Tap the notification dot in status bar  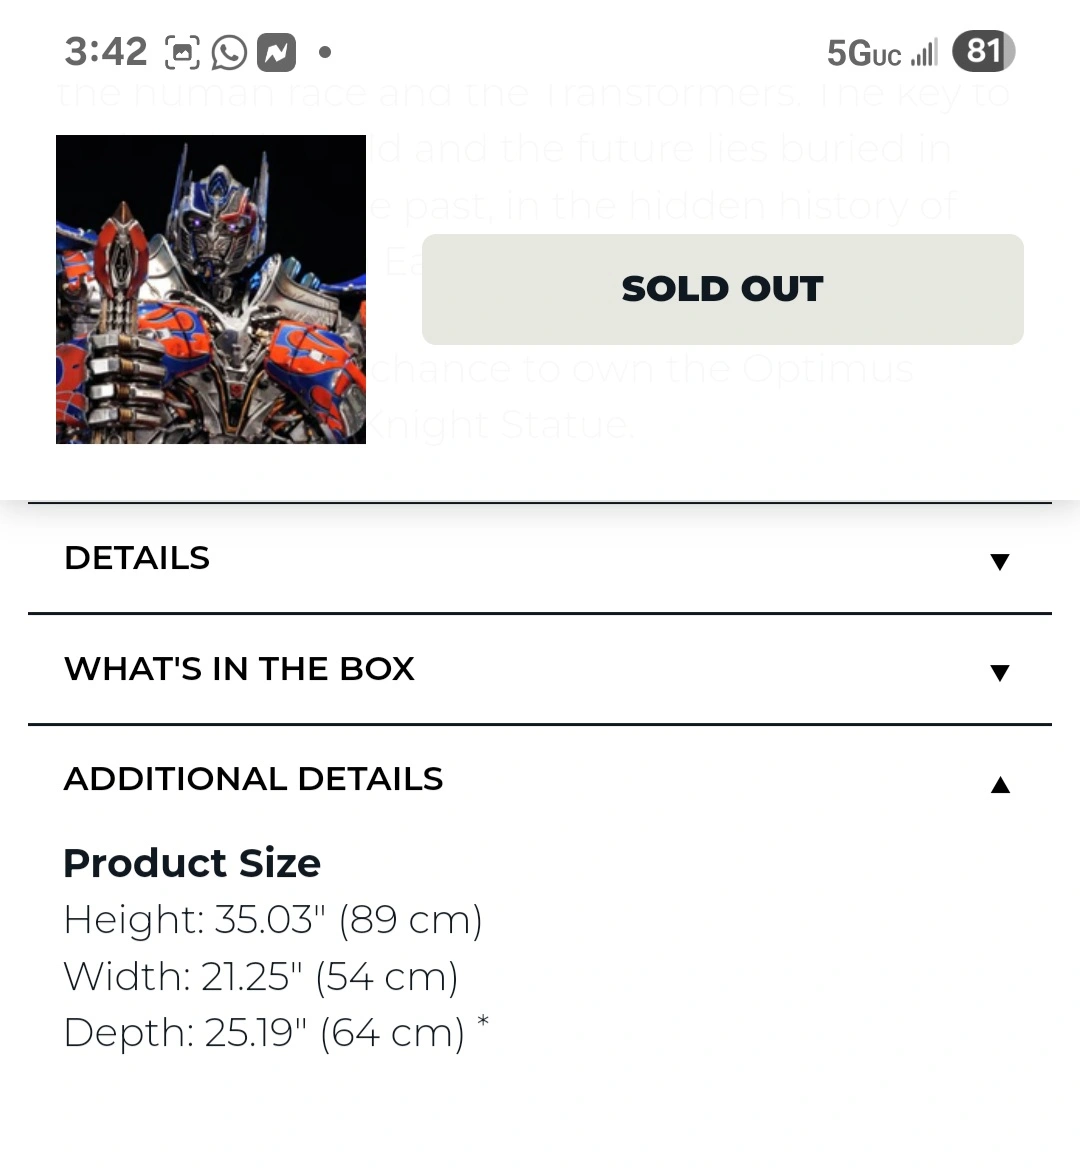pyautogui.click(x=324, y=52)
